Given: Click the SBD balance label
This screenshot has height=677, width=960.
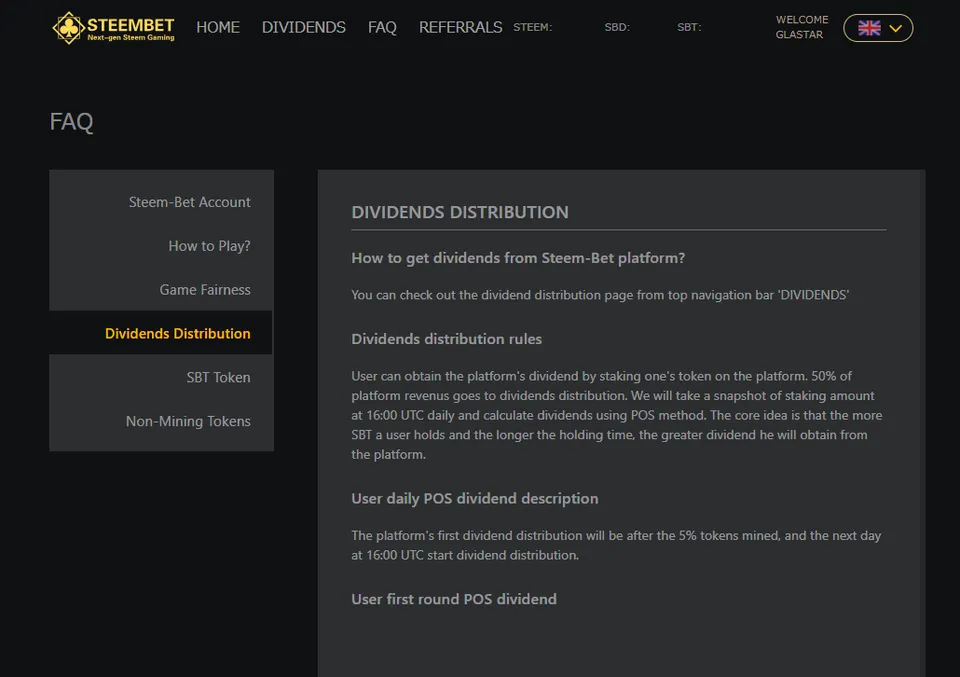Looking at the screenshot, I should (617, 27).
